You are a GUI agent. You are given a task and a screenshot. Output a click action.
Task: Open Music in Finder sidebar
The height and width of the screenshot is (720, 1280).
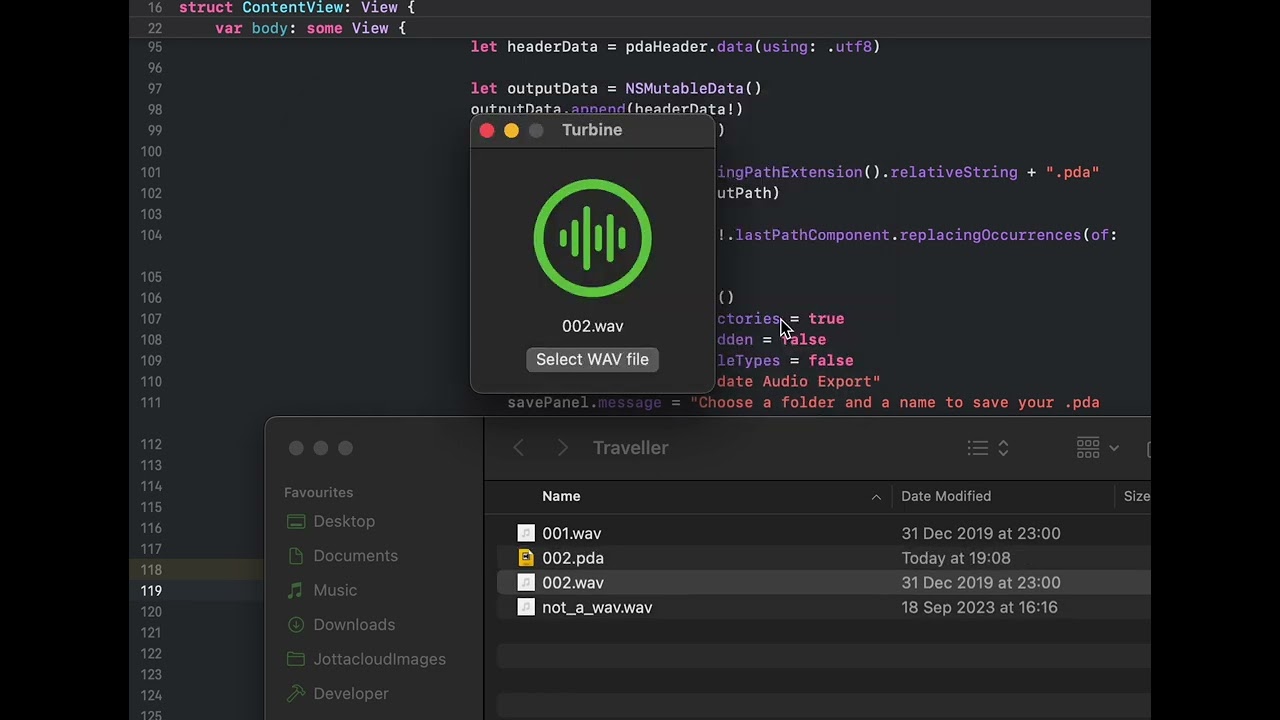click(335, 590)
